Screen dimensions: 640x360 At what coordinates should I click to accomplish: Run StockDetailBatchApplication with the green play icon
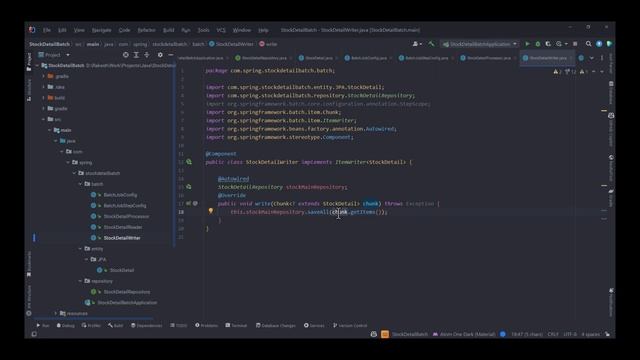click(x=527, y=44)
